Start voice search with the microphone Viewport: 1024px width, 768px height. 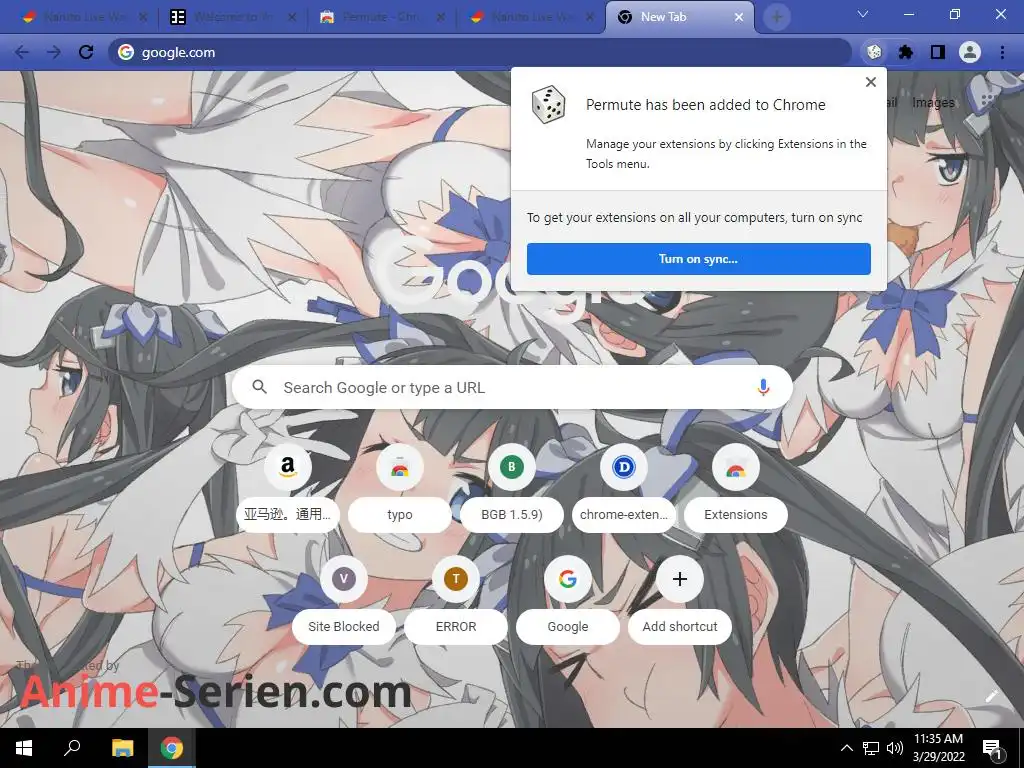[763, 387]
